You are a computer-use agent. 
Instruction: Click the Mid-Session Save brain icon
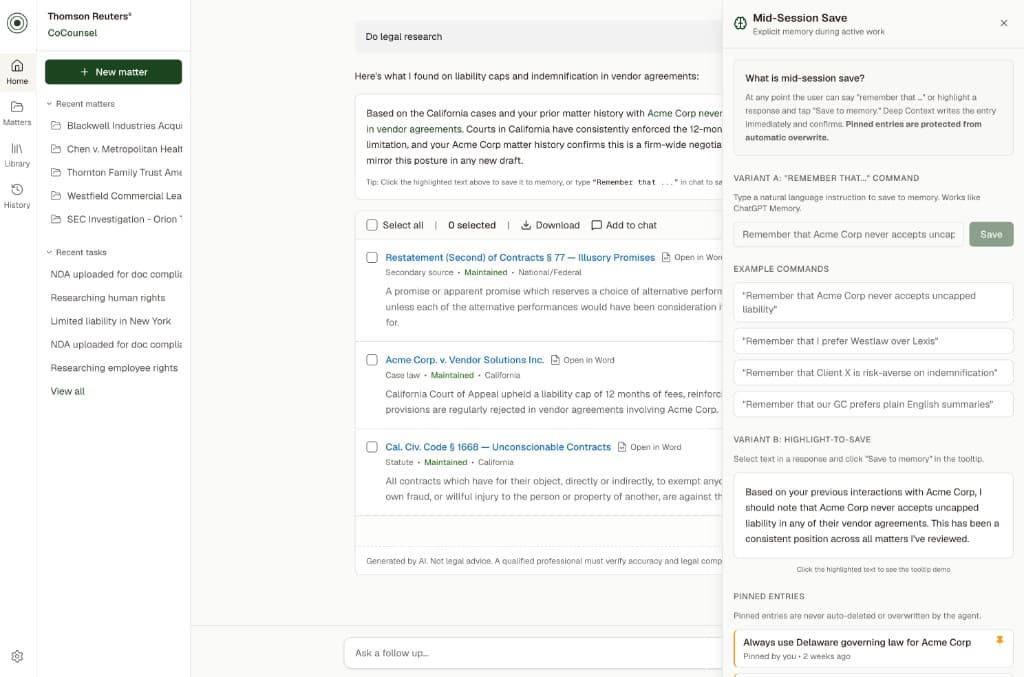coord(740,24)
